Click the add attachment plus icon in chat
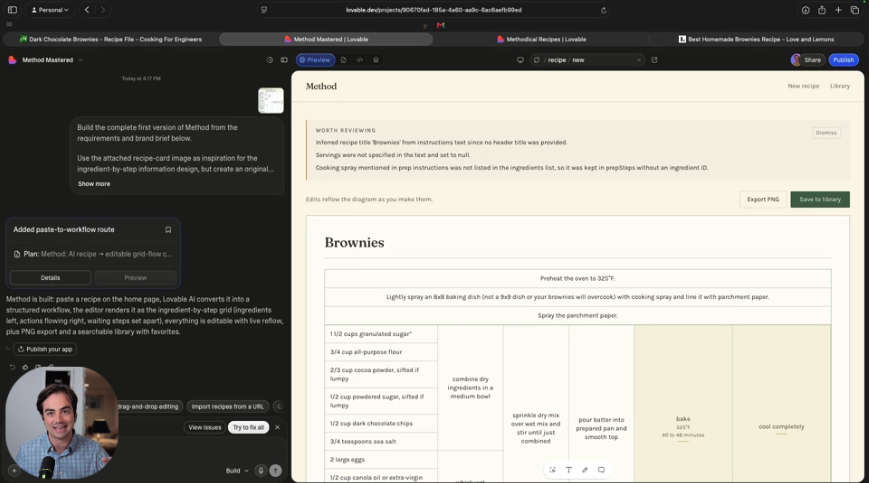Screen dimensions: 869x483 pos(14,471)
